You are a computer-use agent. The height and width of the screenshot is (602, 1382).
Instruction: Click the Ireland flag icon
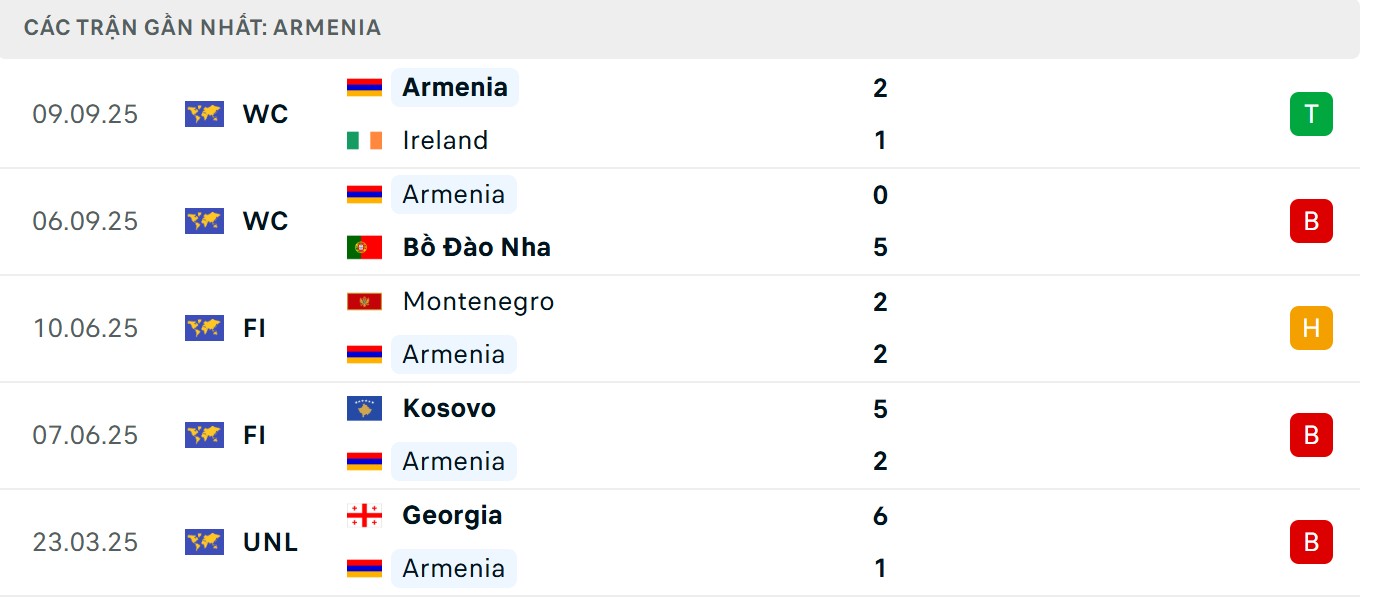[364, 140]
